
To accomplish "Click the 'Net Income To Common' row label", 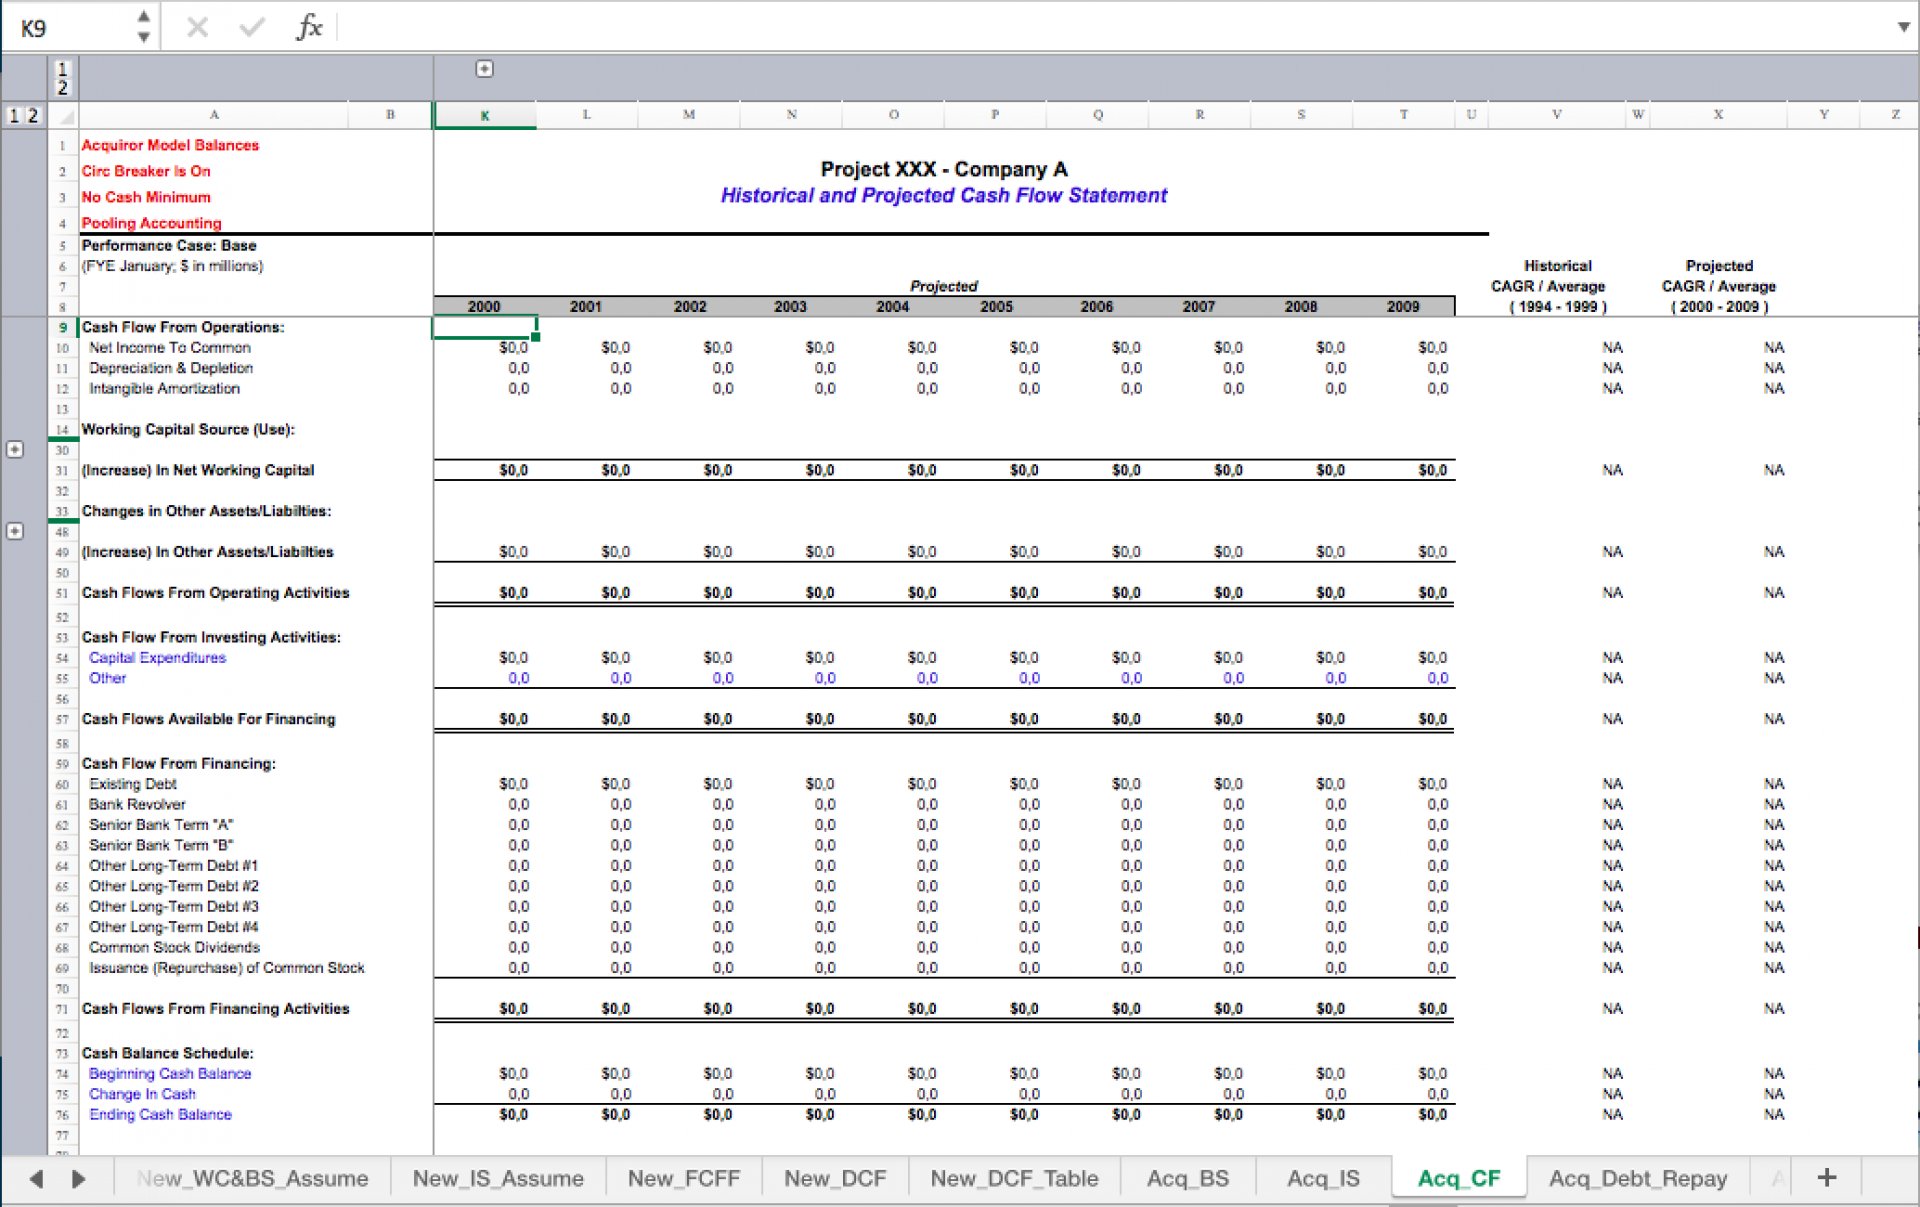I will (x=170, y=348).
